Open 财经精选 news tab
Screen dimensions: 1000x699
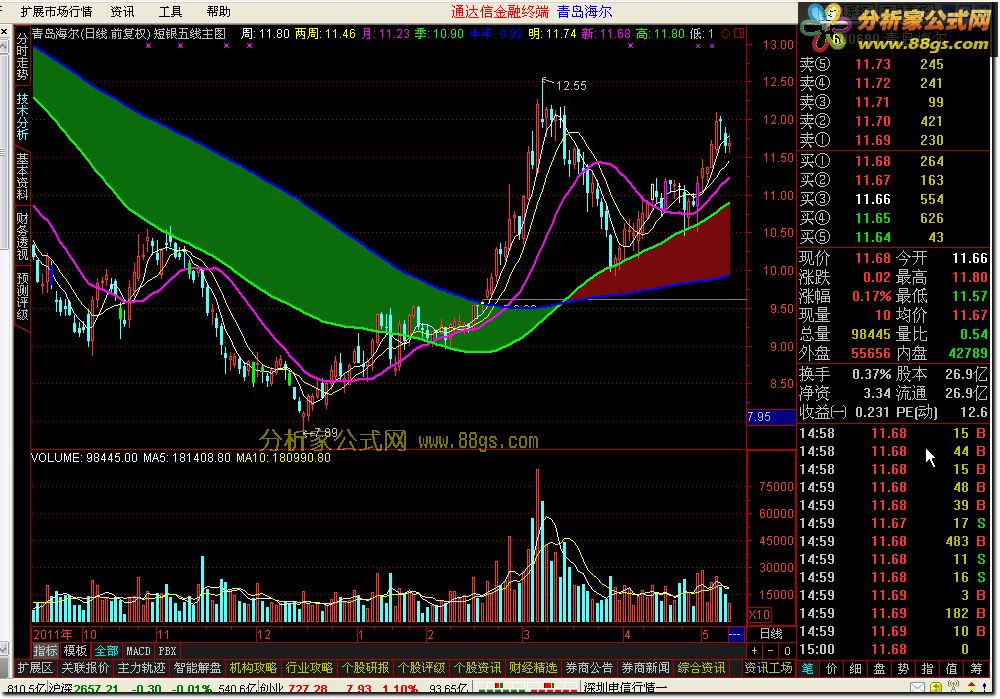[533, 668]
